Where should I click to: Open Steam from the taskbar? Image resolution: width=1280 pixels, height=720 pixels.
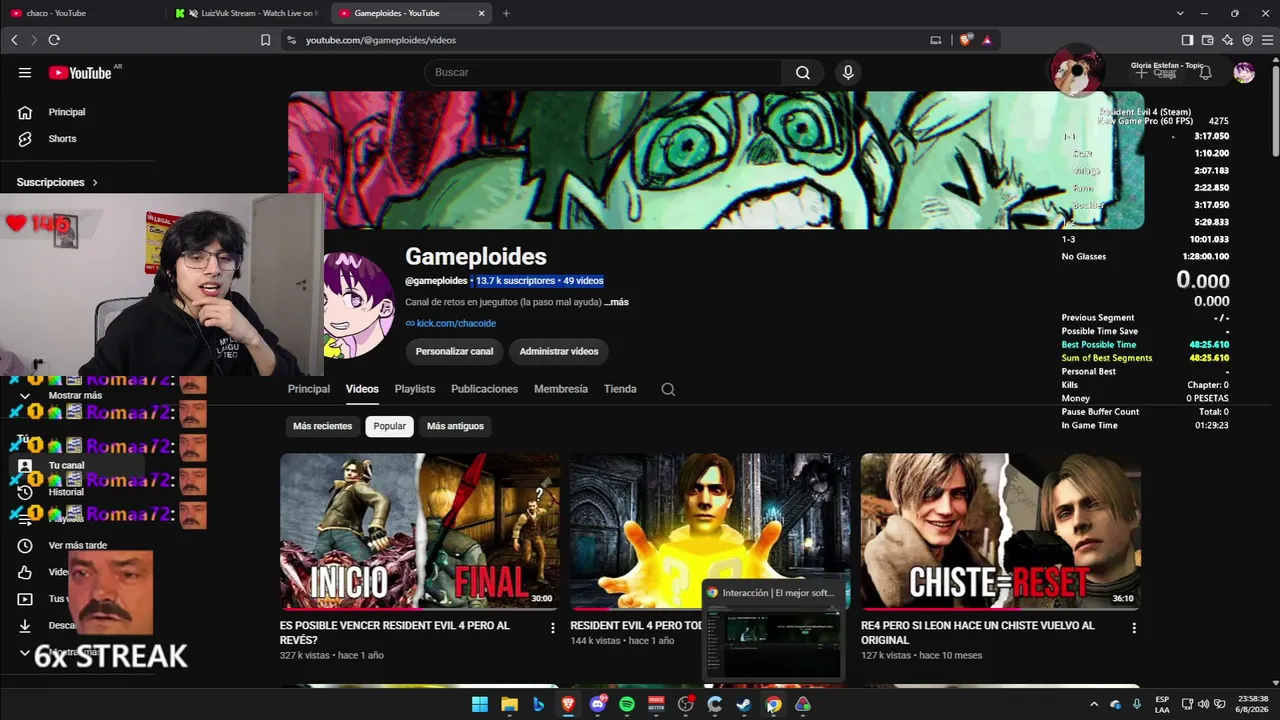click(x=744, y=704)
